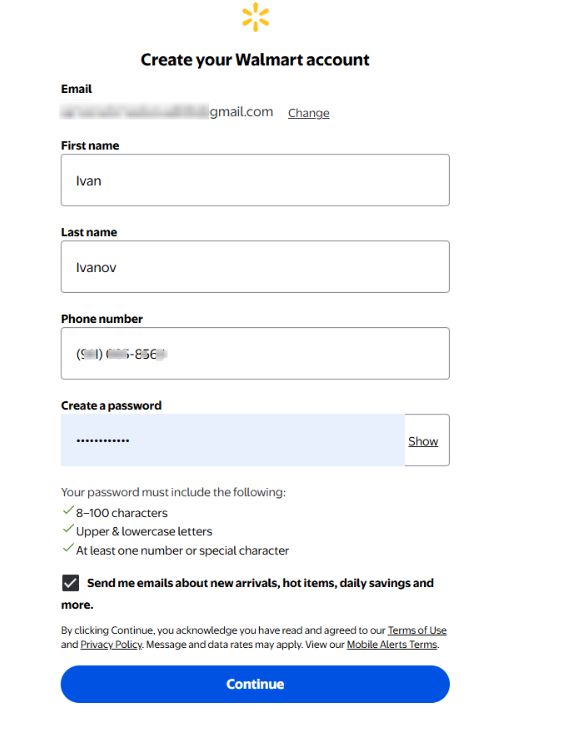Uncheck the promotional emails checkbox
The image size is (567, 731).
click(x=70, y=583)
